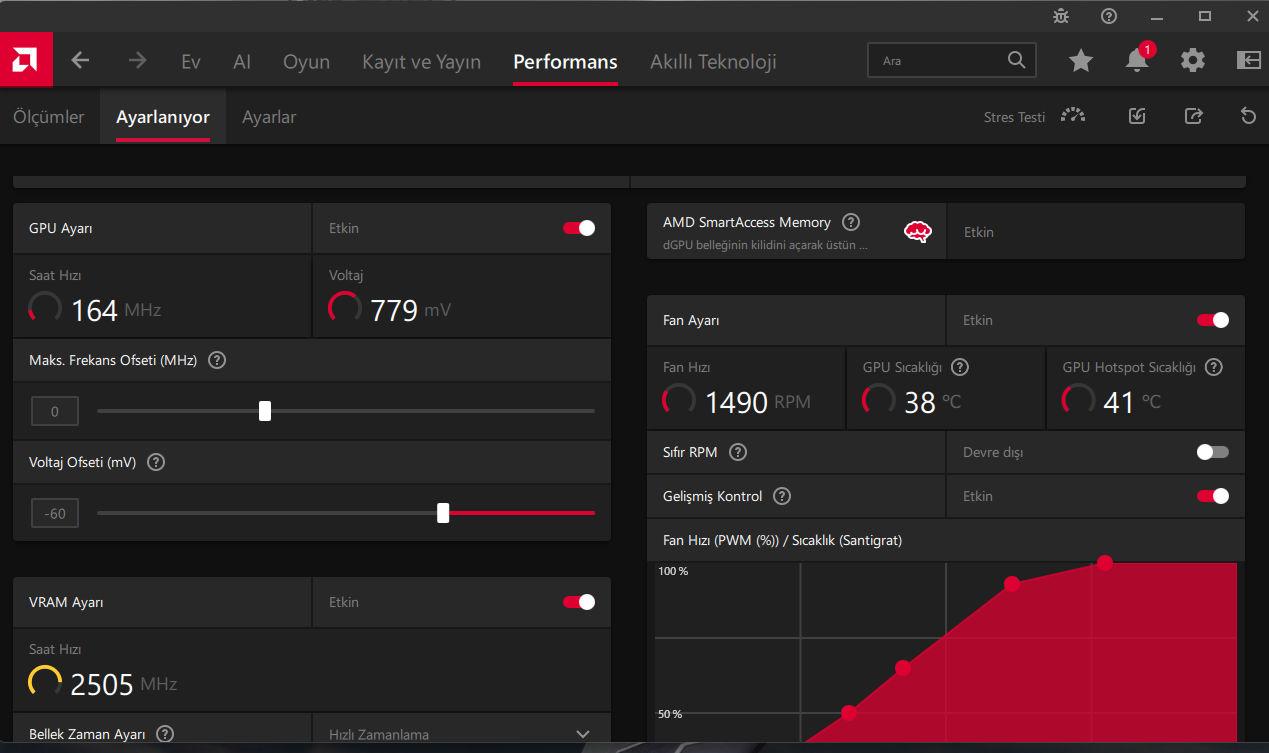Viewport: 1269px width, 753px height.
Task: Click the Maks. Frekans Ofseti slider handle
Action: pyautogui.click(x=265, y=411)
